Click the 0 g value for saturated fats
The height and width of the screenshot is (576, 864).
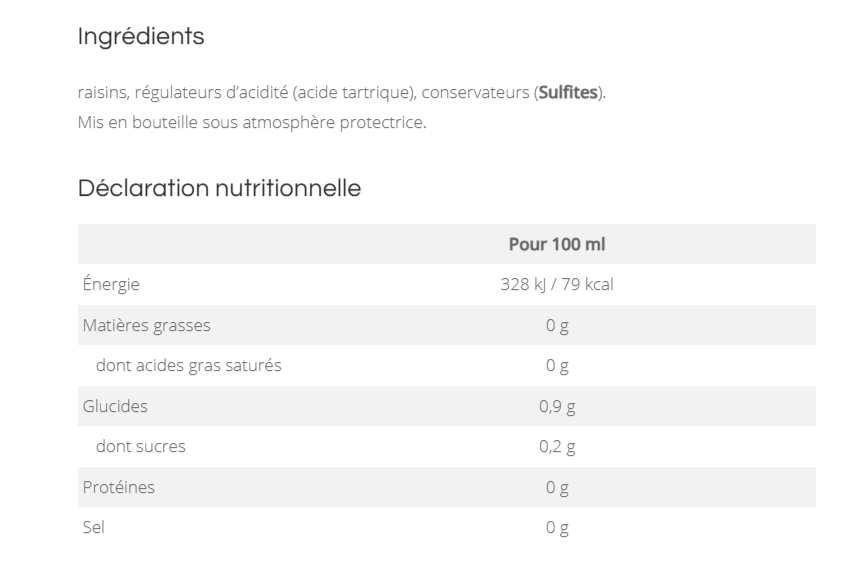click(557, 366)
